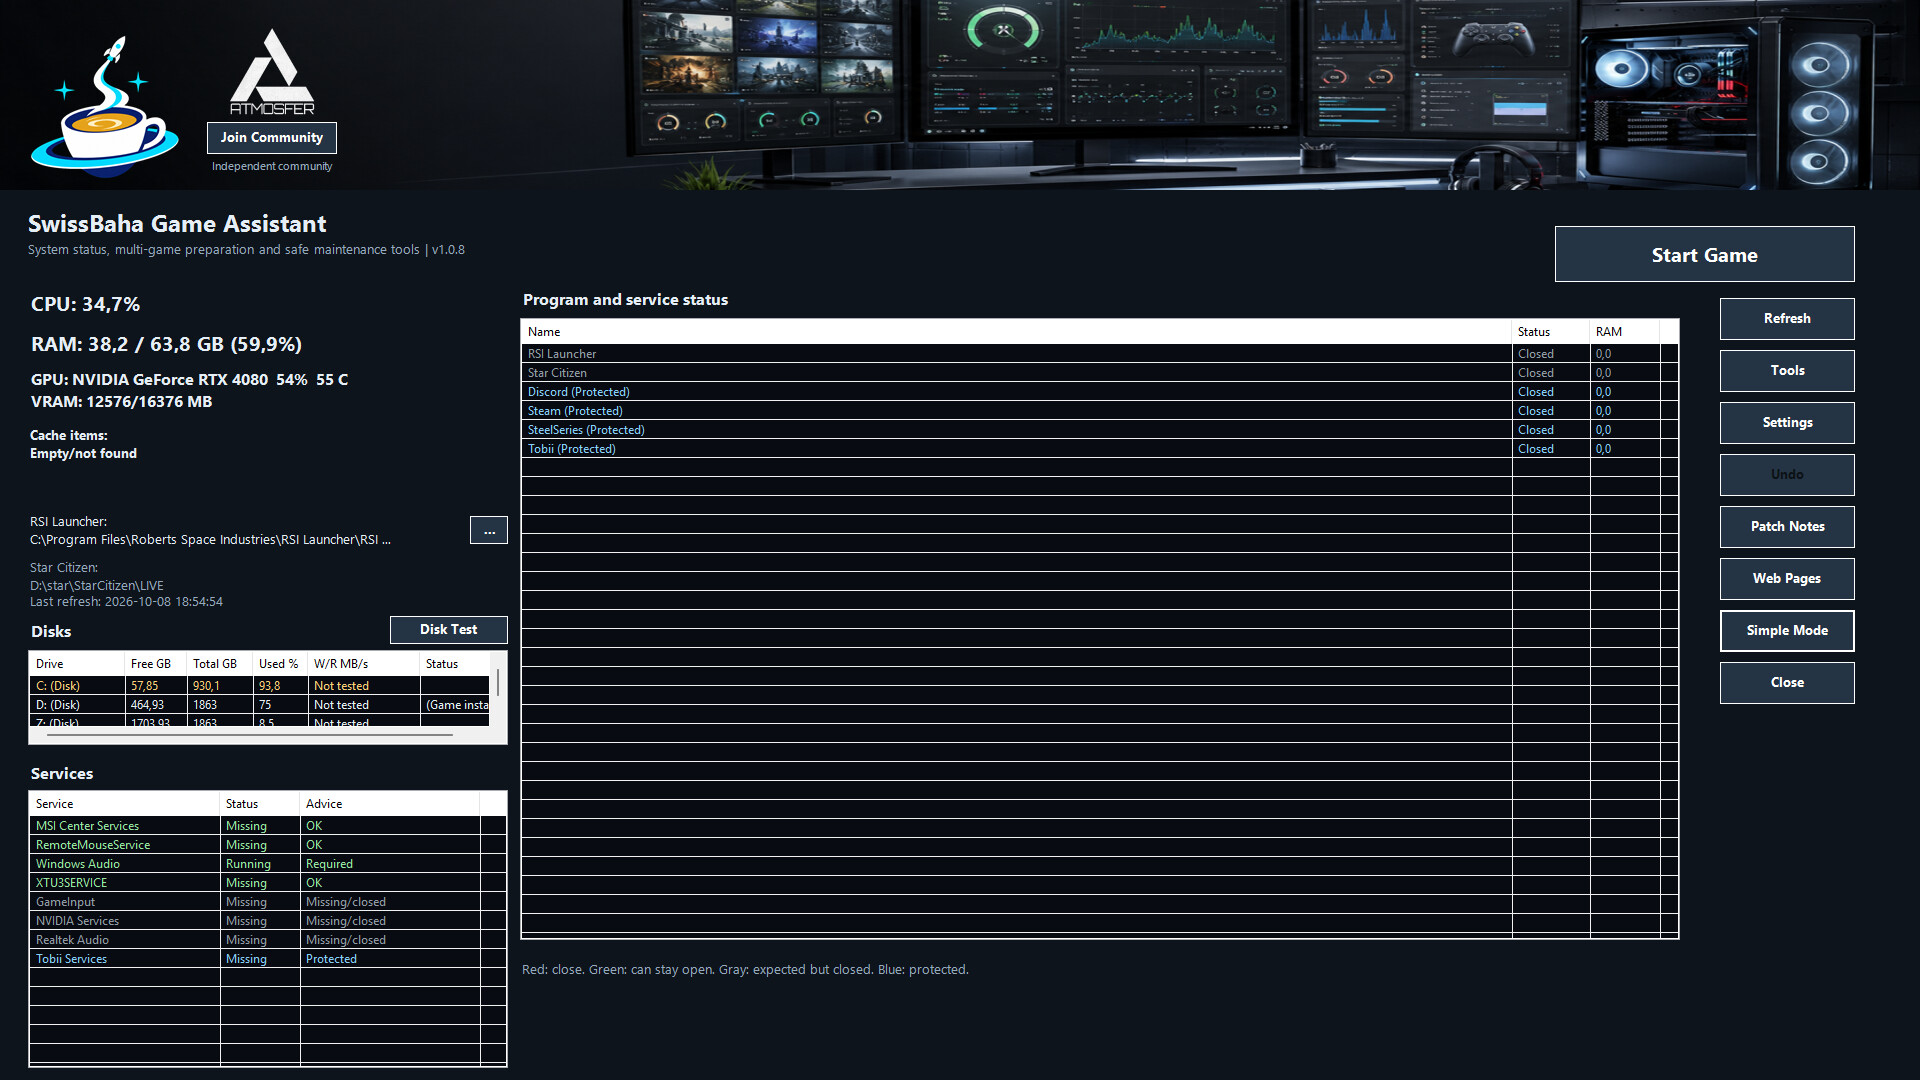
Task: Sort disks by Drive column header
Action: [77, 664]
